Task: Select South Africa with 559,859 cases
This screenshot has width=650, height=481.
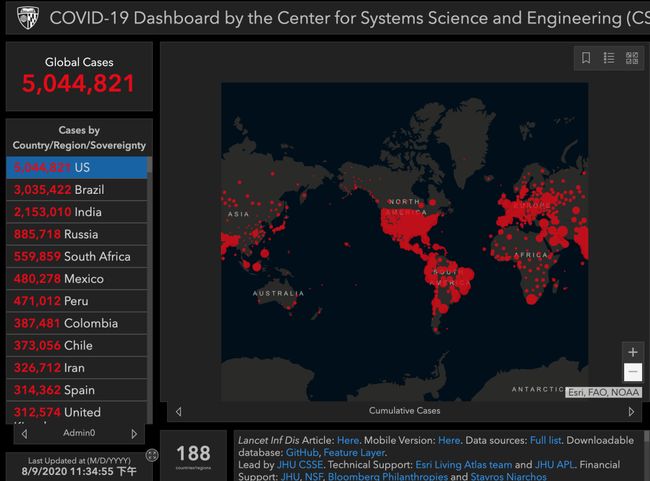Action: coord(77,257)
